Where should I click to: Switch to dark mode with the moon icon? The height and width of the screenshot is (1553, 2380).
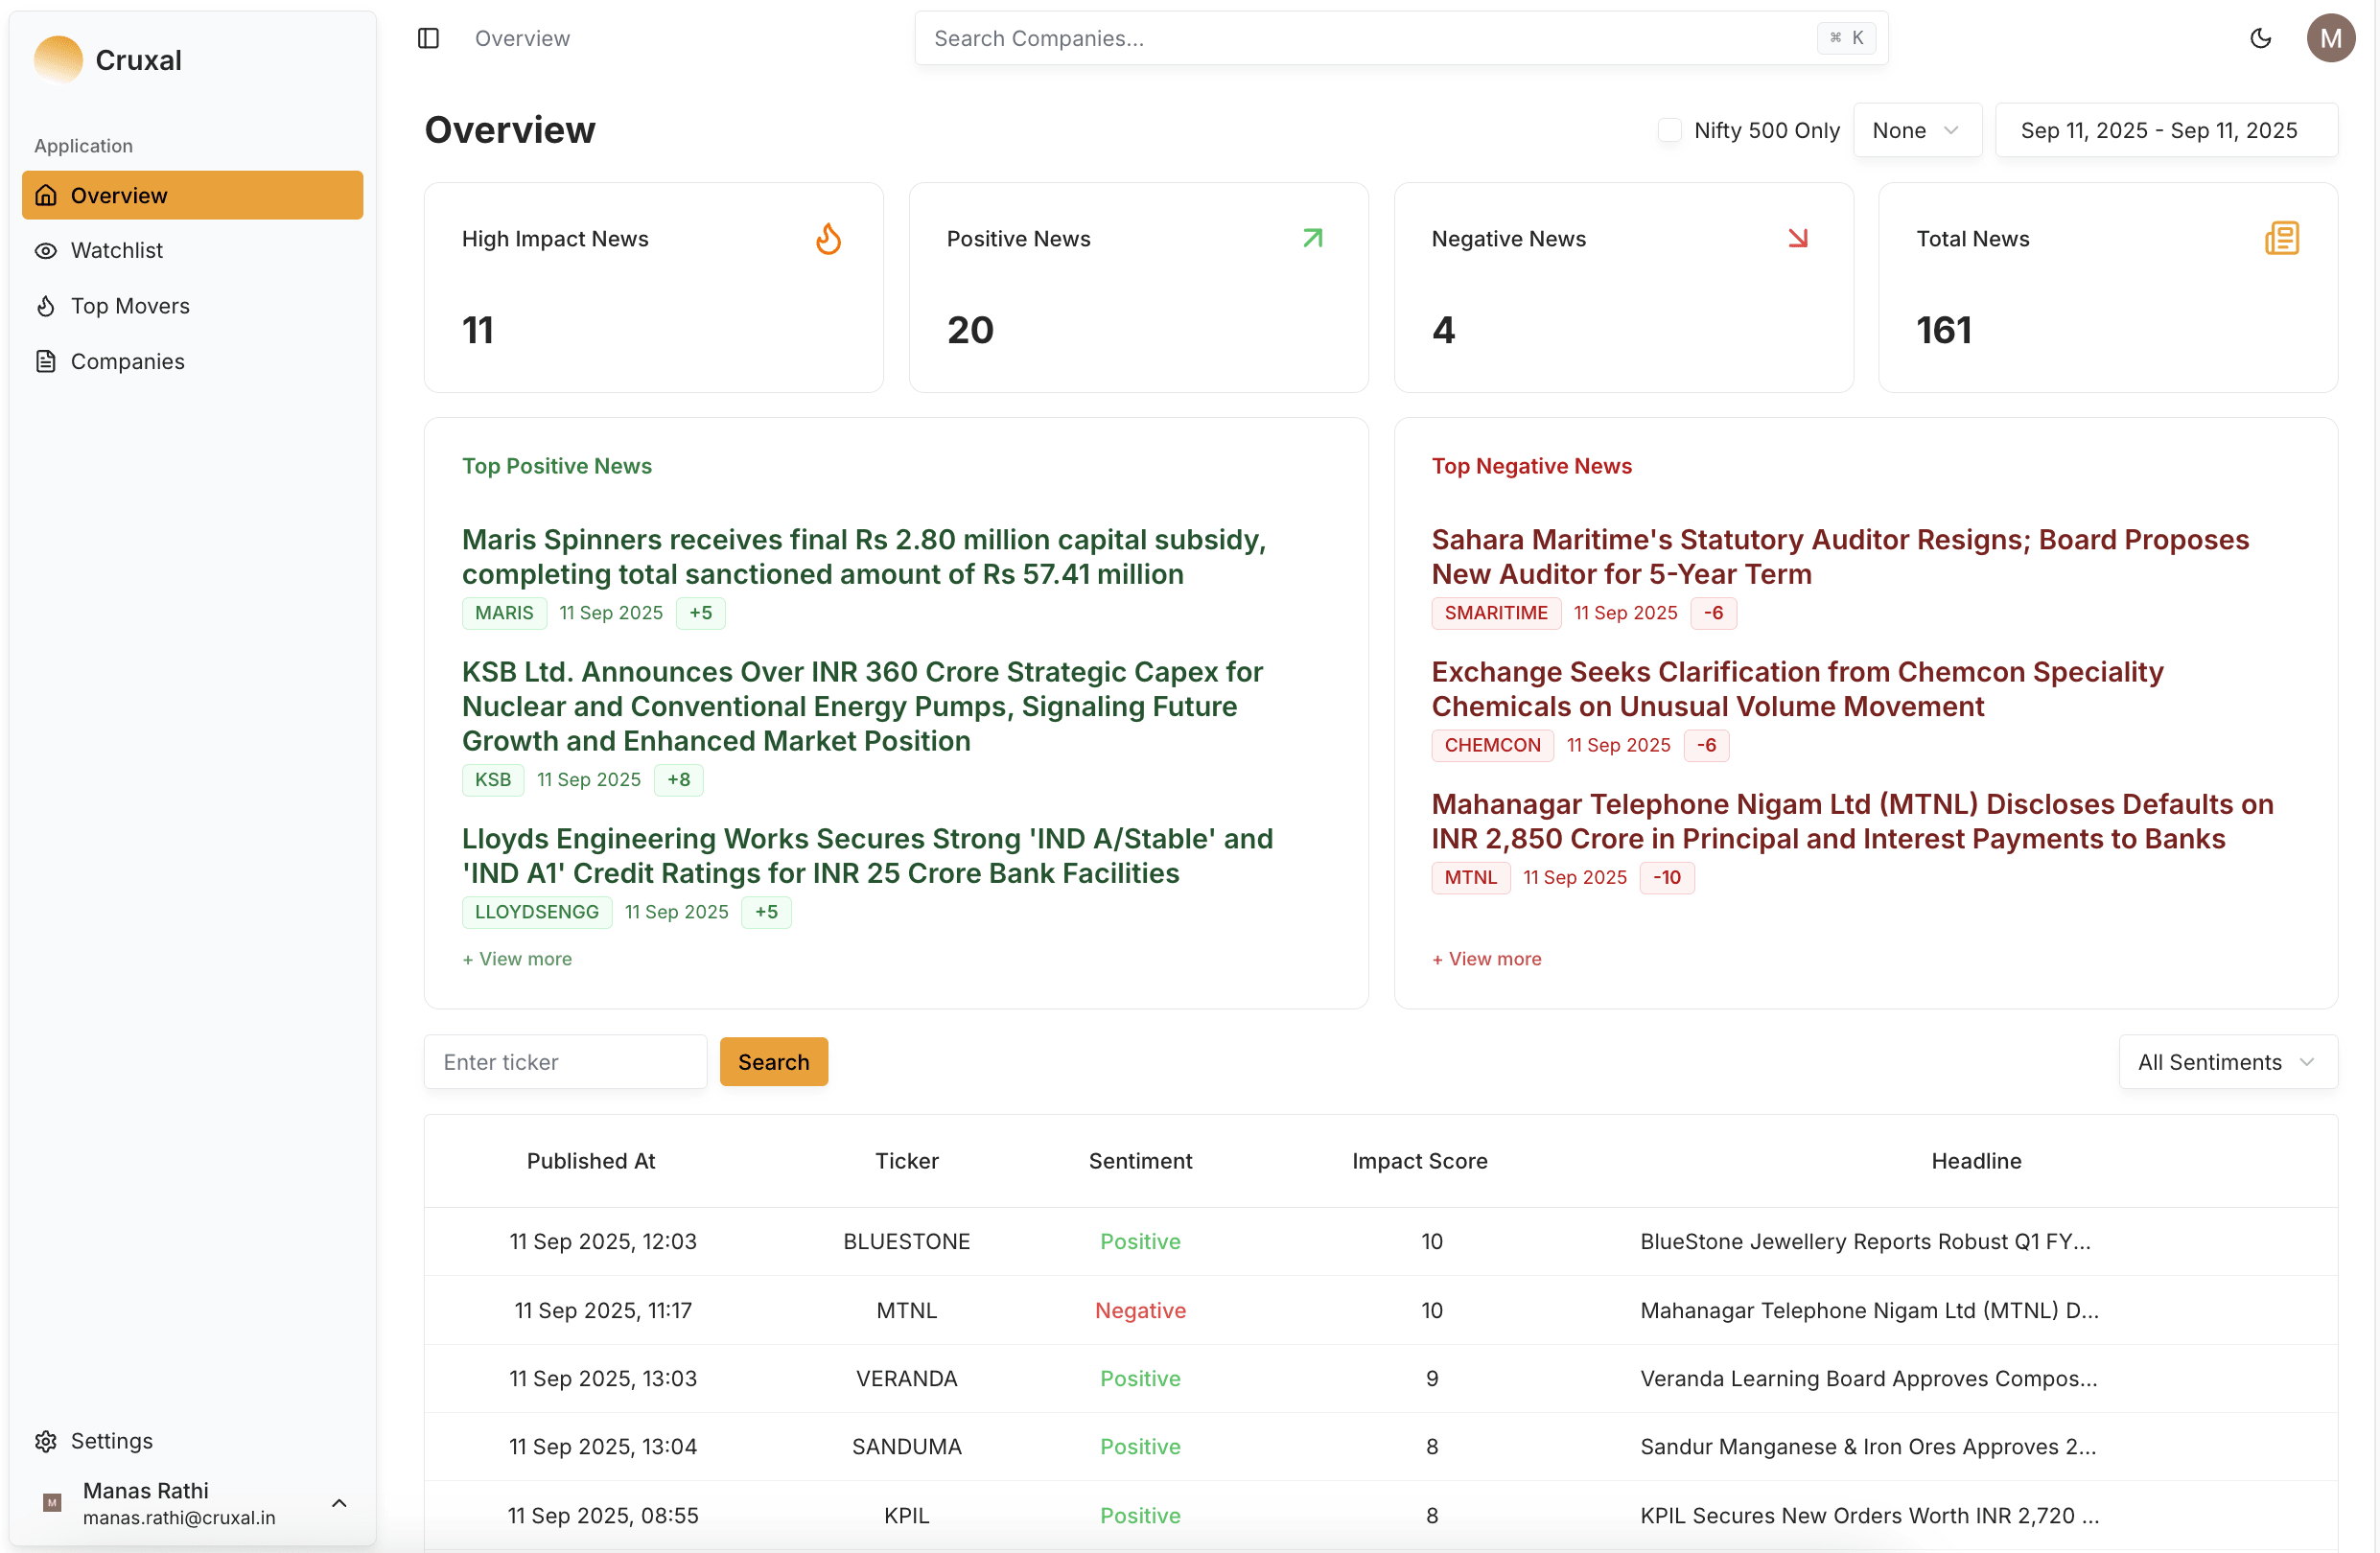tap(2261, 38)
